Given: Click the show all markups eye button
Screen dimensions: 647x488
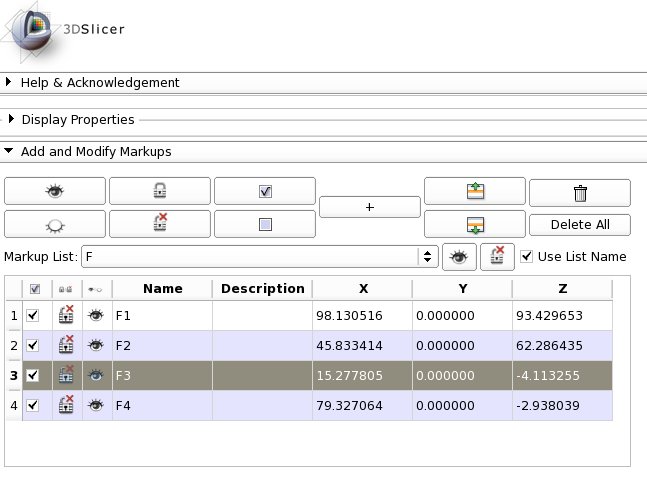Looking at the screenshot, I should click(x=55, y=191).
